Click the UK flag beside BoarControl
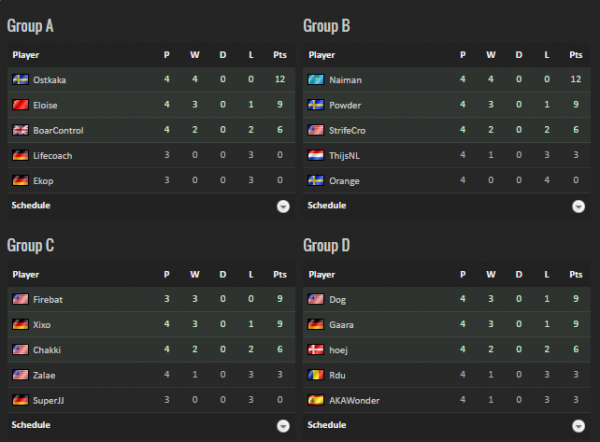The width and height of the screenshot is (600, 442). [20, 130]
